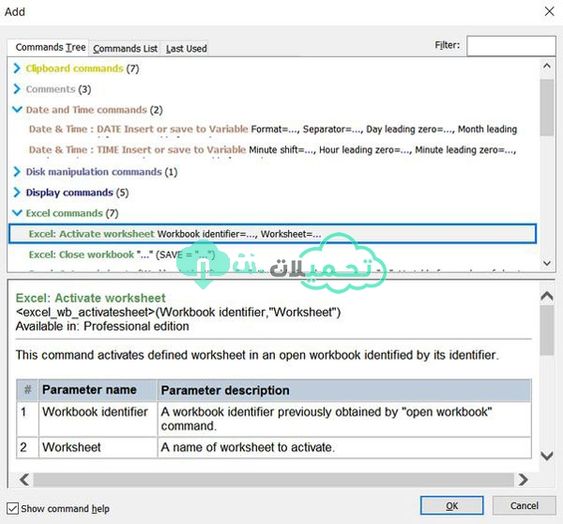Confirm with the OK button

pos(452,506)
